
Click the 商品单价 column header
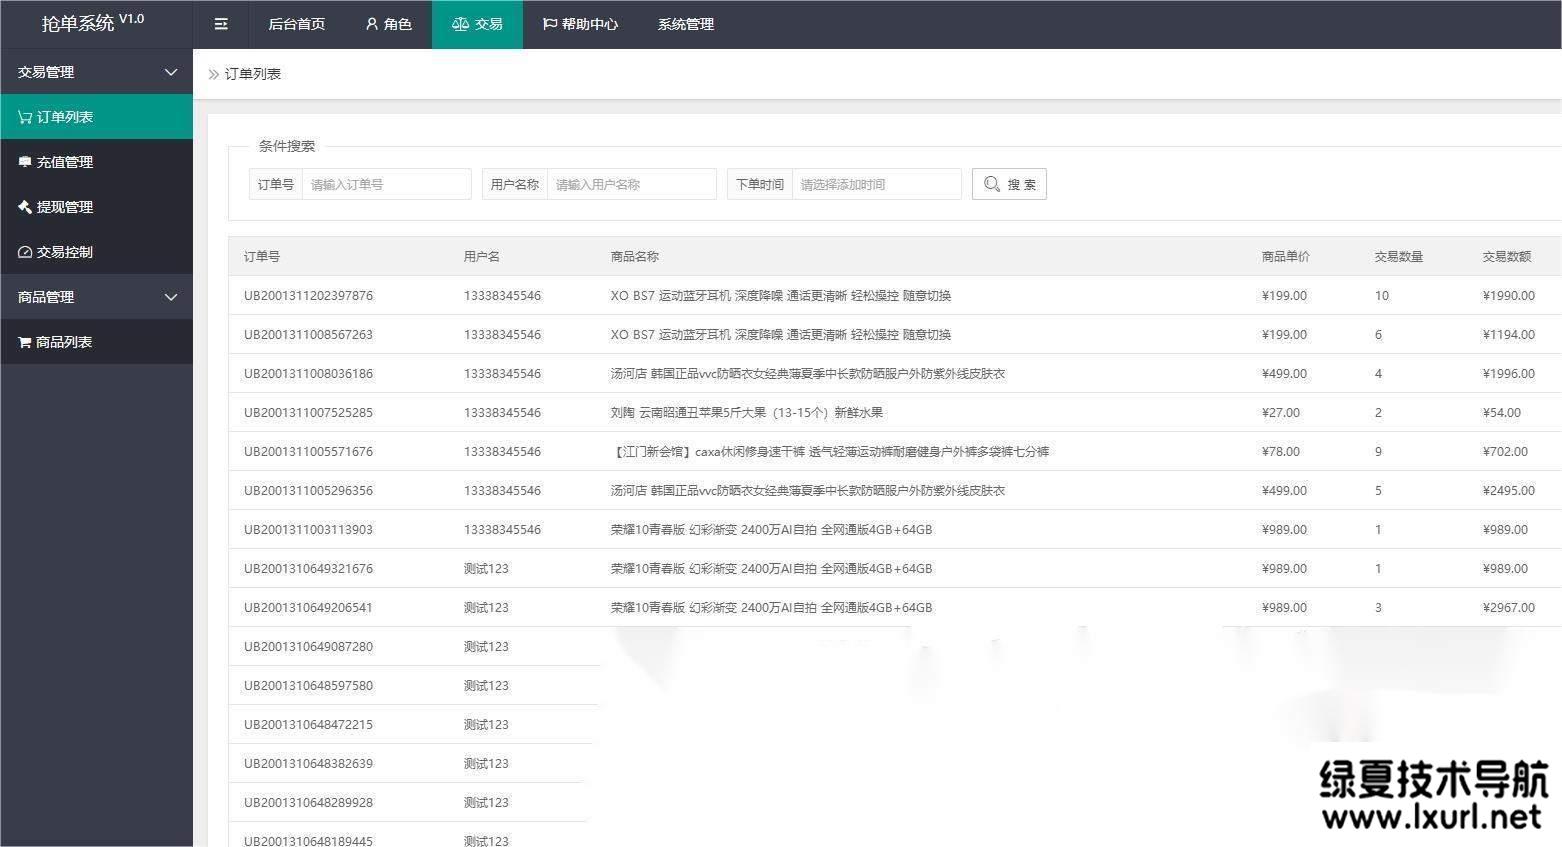tap(1286, 257)
